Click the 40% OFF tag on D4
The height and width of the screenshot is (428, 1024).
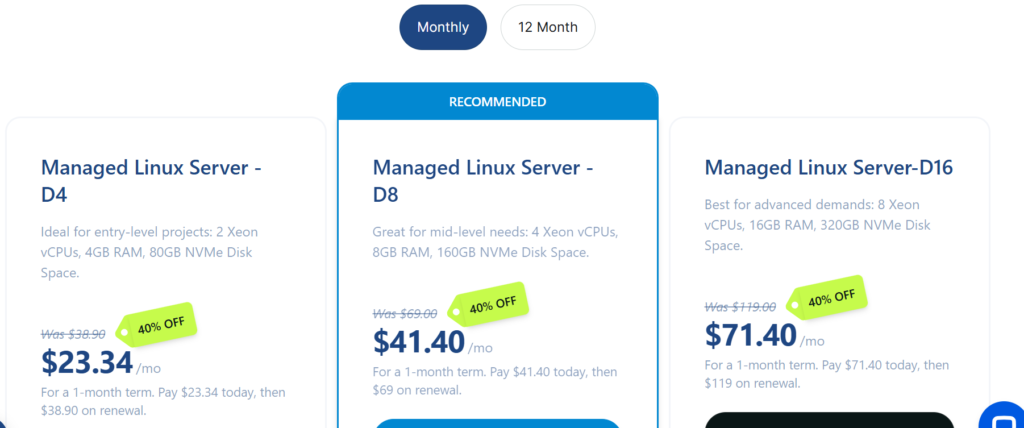point(157,324)
